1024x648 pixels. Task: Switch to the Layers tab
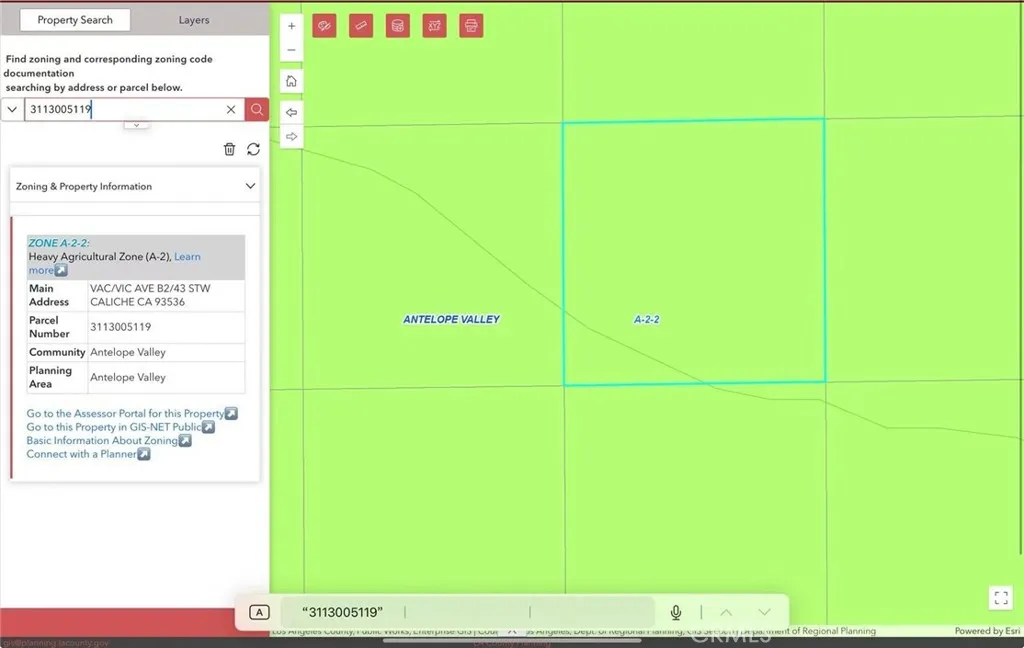[x=194, y=20]
